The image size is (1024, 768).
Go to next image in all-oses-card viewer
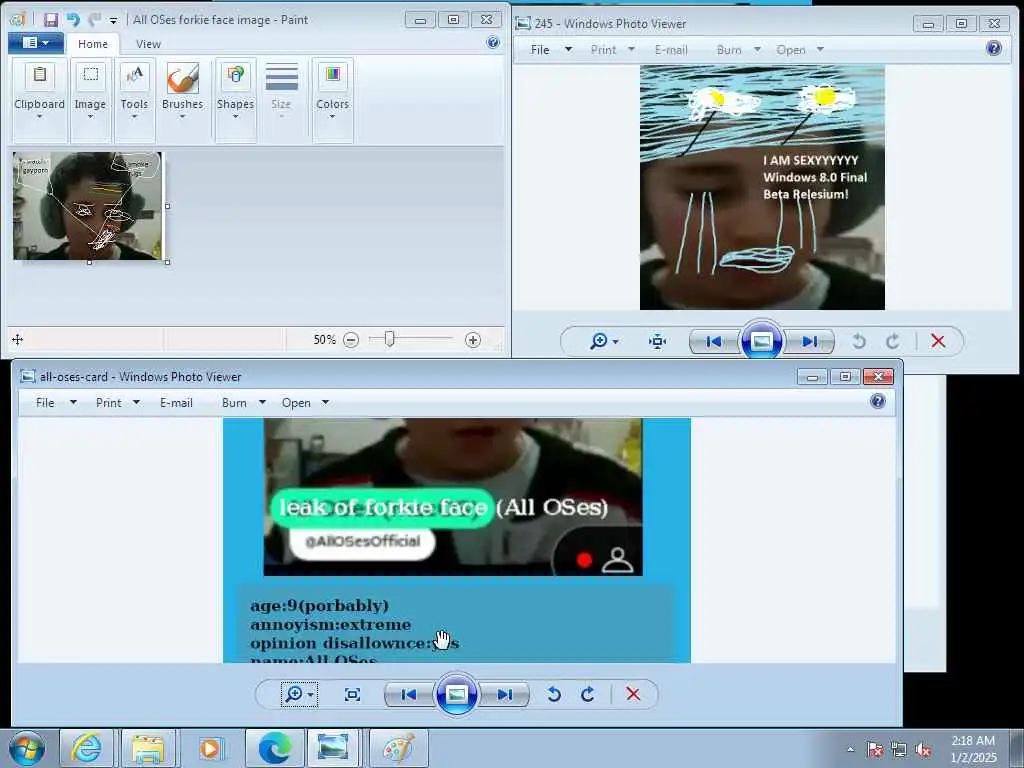(x=504, y=694)
